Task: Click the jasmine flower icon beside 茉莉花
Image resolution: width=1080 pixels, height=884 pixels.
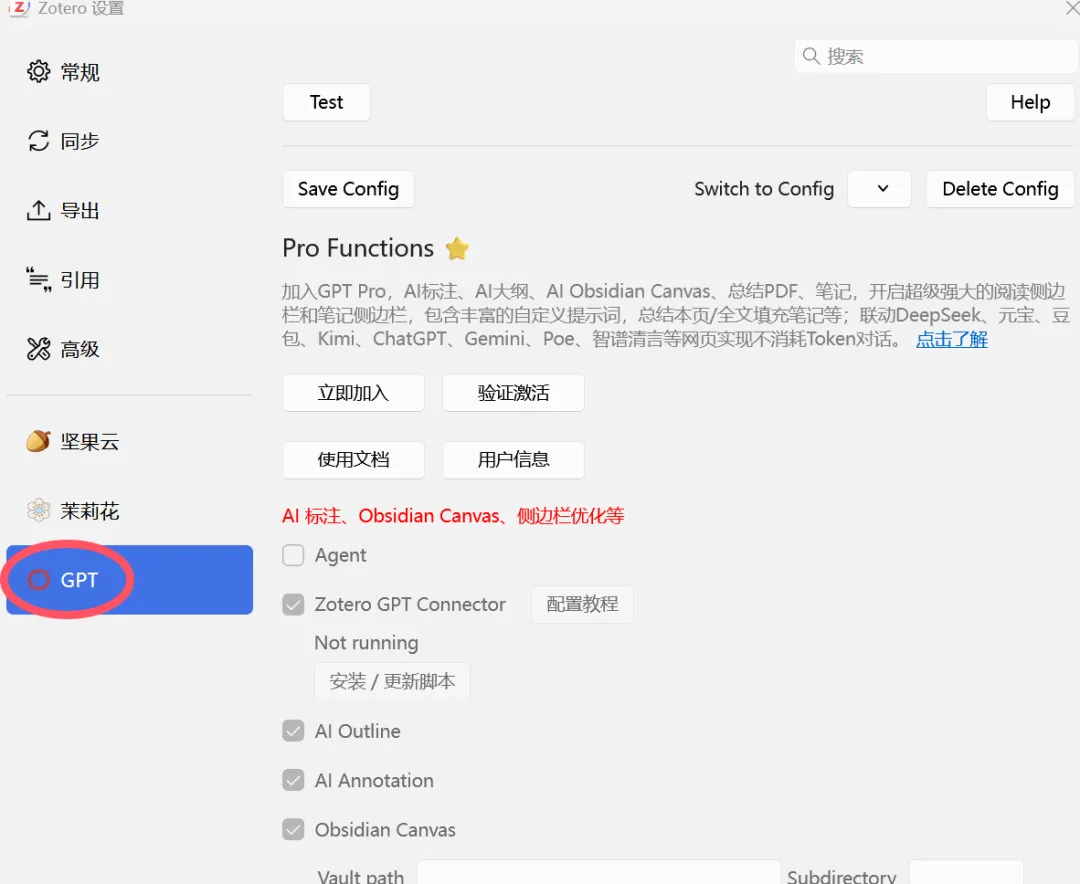Action: click(39, 511)
